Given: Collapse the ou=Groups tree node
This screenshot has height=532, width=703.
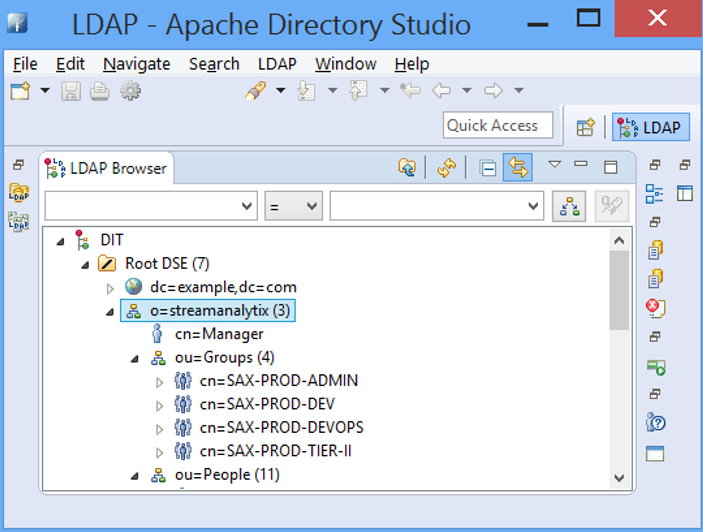Looking at the screenshot, I should tap(135, 358).
